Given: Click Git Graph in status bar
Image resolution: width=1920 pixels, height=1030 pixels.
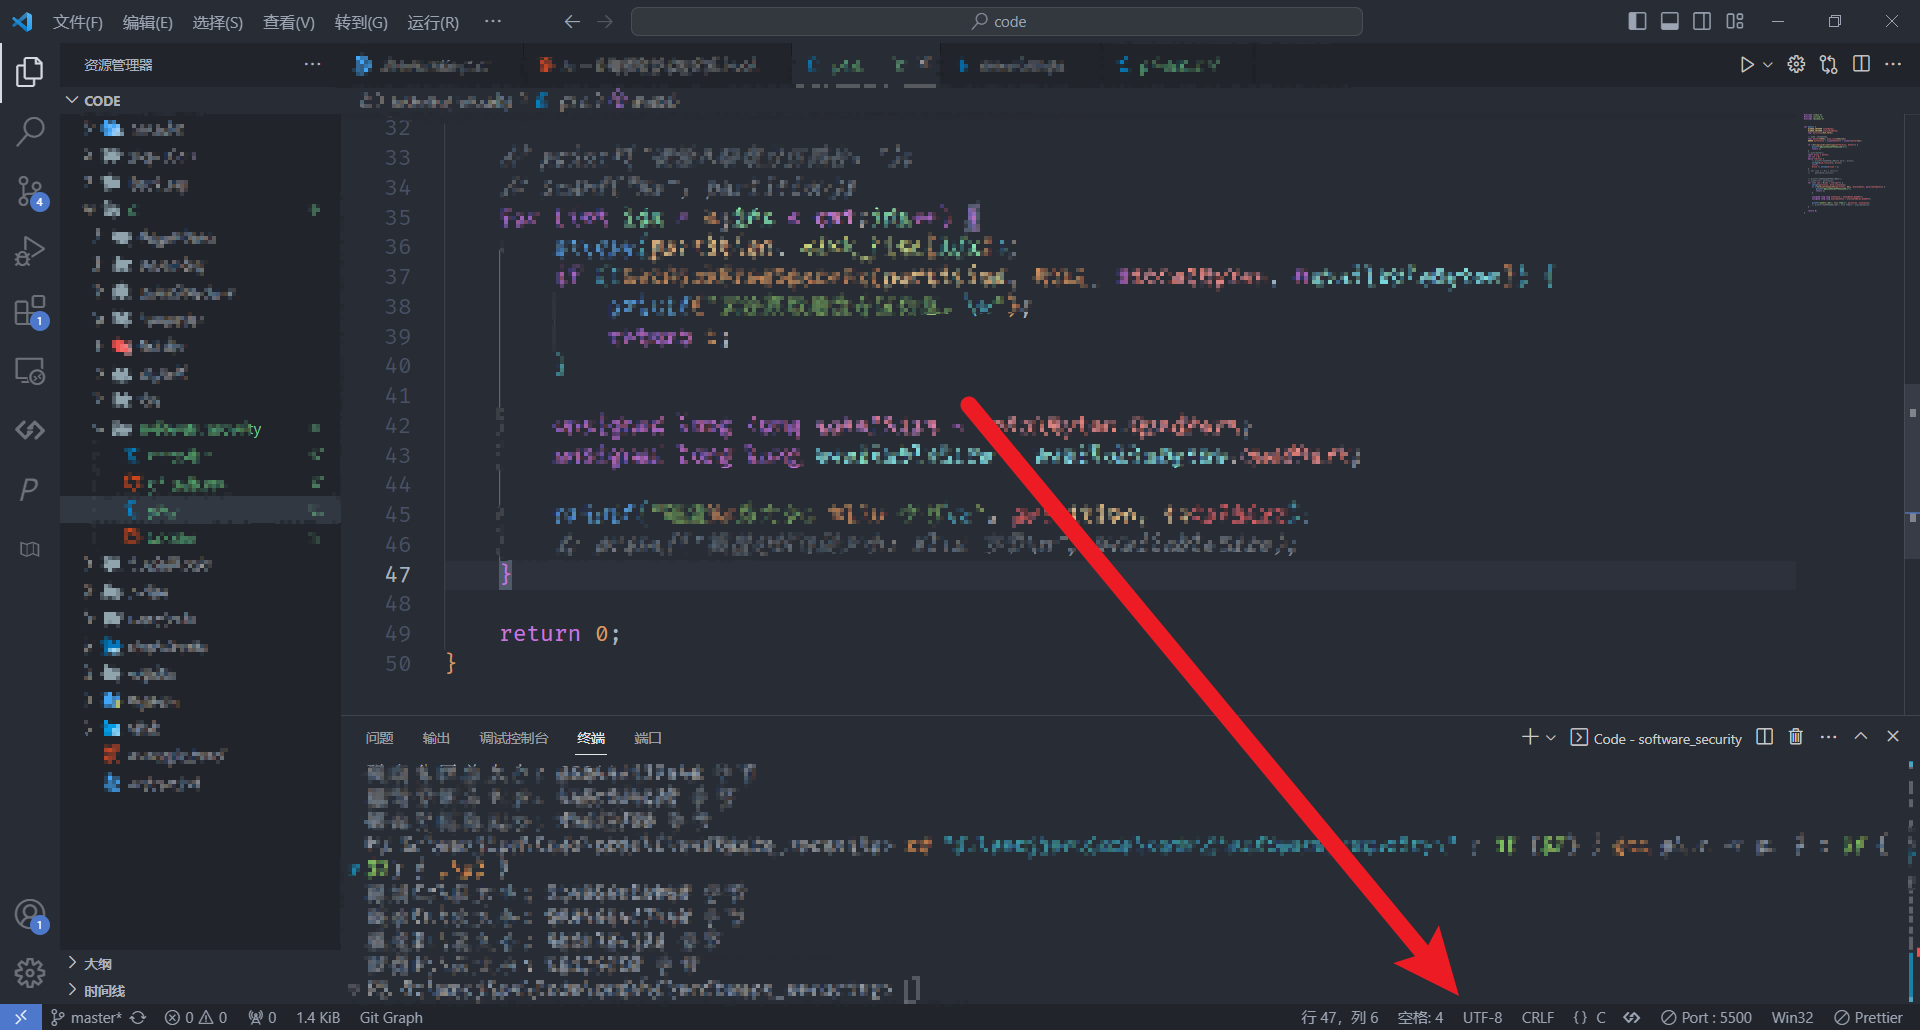Looking at the screenshot, I should coord(391,1017).
